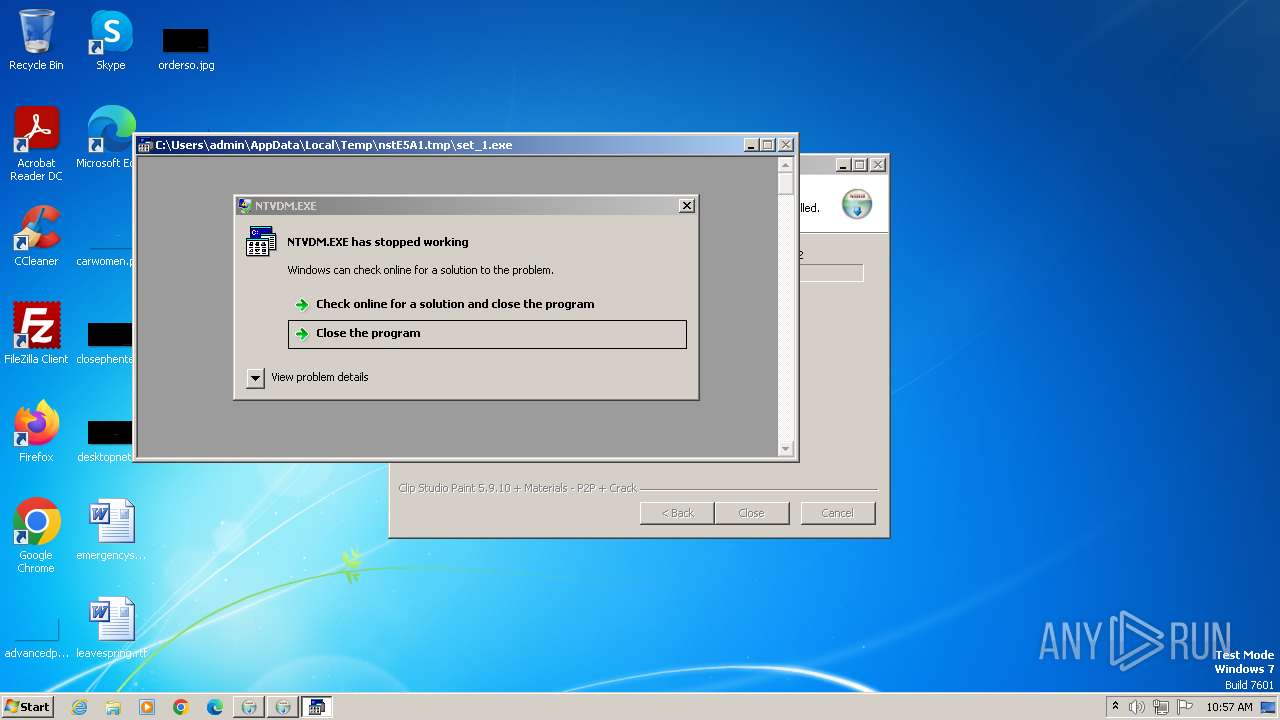This screenshot has width=1280, height=720.
Task: Launch Firefox from the desktop
Action: [x=36, y=432]
